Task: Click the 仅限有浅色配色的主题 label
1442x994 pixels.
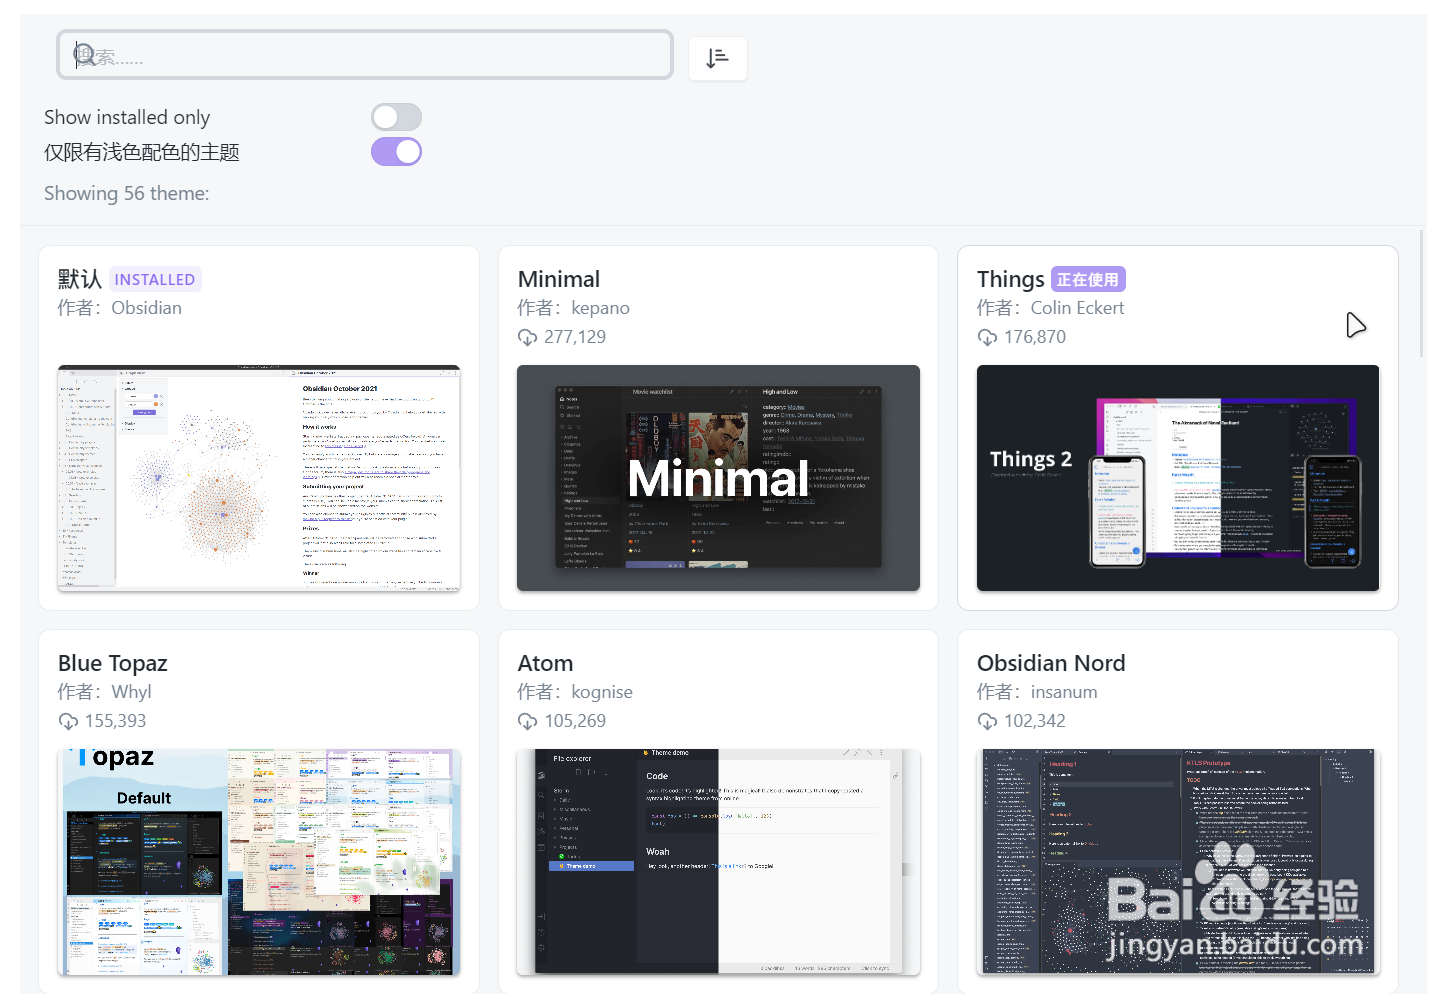Action: (x=142, y=152)
